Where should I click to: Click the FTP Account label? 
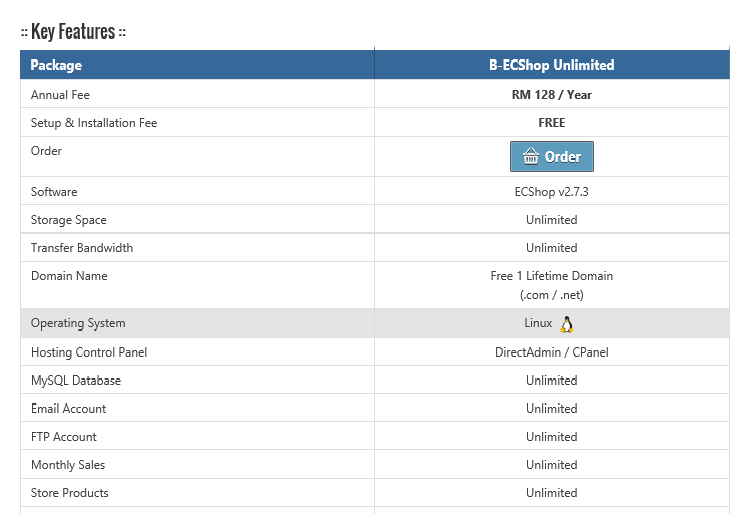(x=64, y=437)
